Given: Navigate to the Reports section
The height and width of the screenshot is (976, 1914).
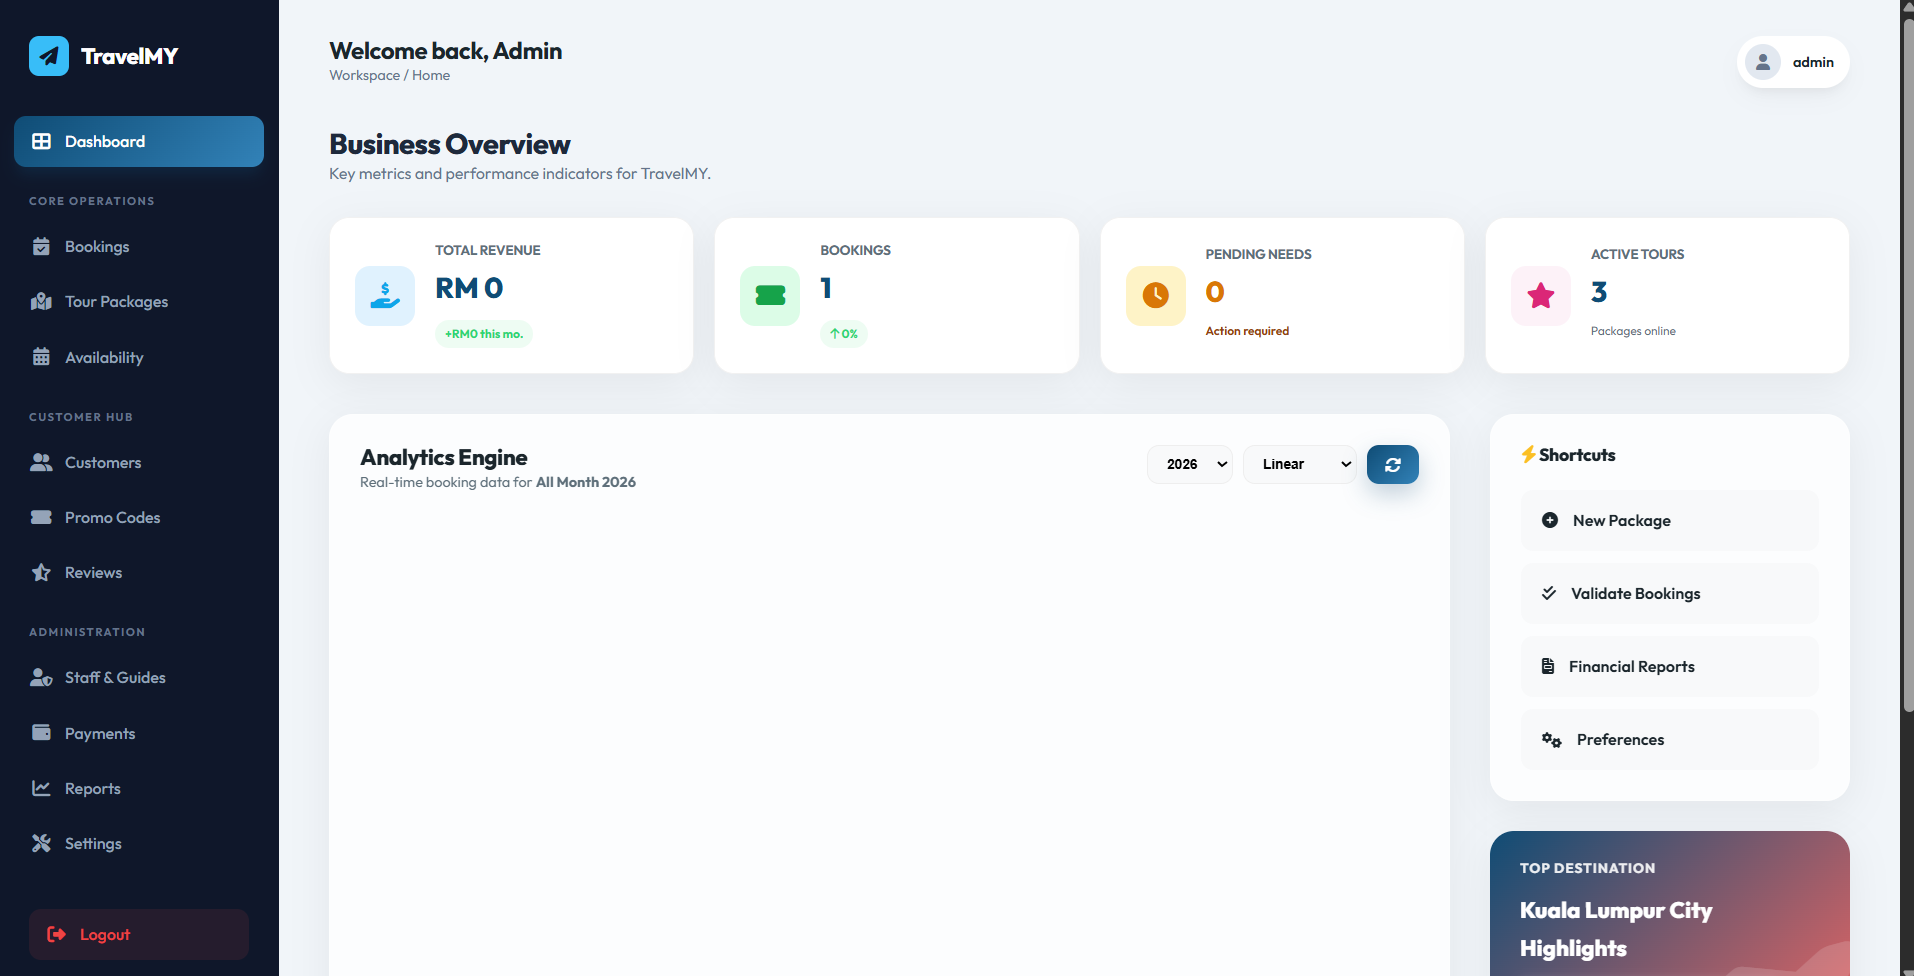Looking at the screenshot, I should (x=92, y=789).
